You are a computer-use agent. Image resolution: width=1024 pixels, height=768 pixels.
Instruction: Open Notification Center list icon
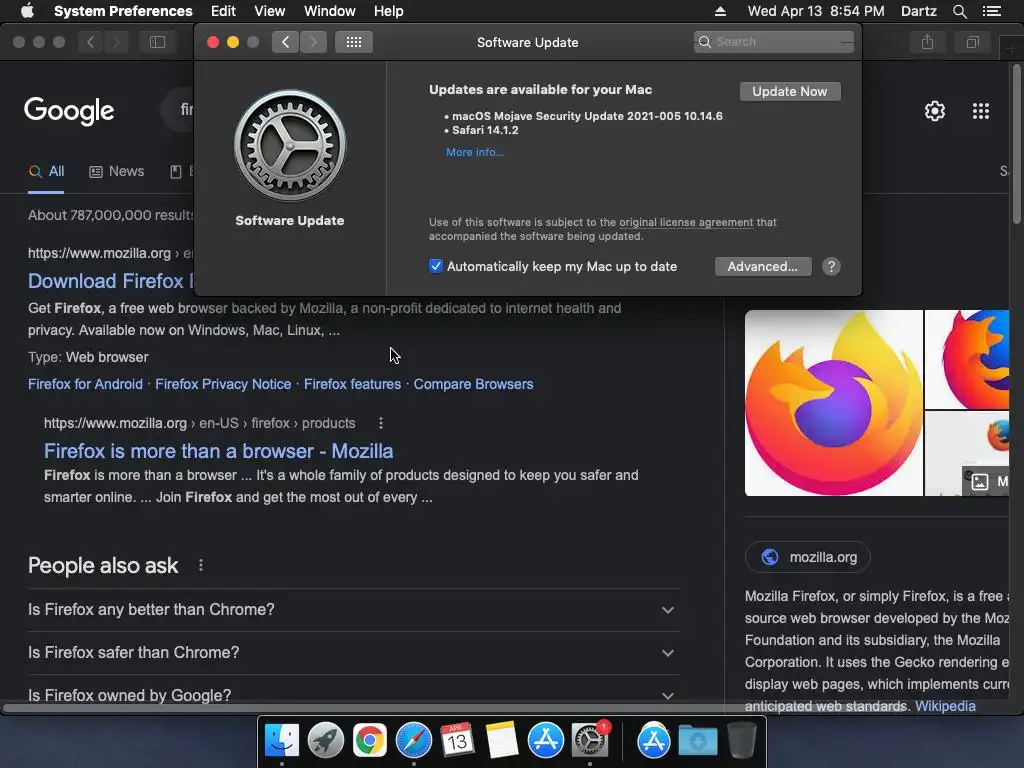[x=991, y=11]
